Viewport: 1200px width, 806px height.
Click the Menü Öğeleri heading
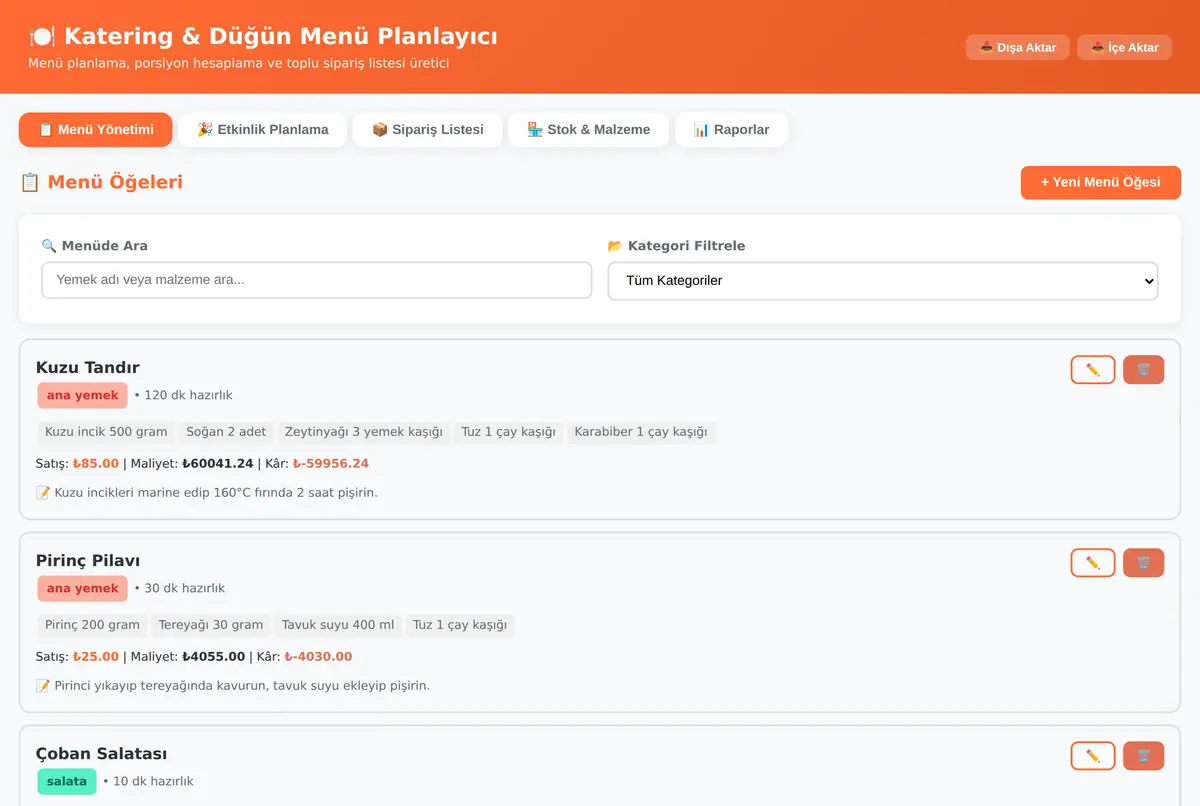[x=101, y=183]
